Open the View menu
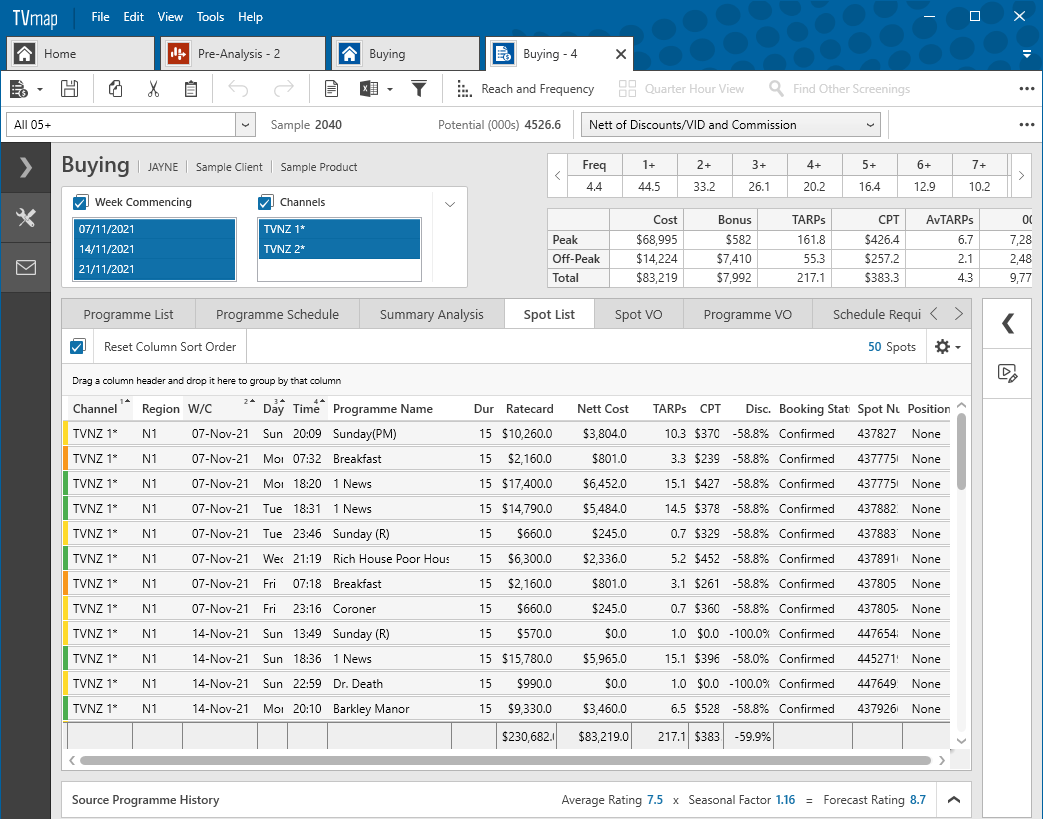 (170, 17)
